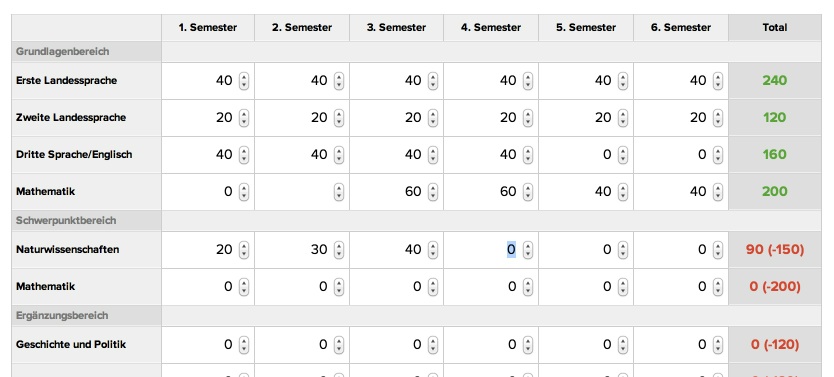
Task: Click the red Naturwissenschaften total 90 (-150)
Action: click(774, 249)
